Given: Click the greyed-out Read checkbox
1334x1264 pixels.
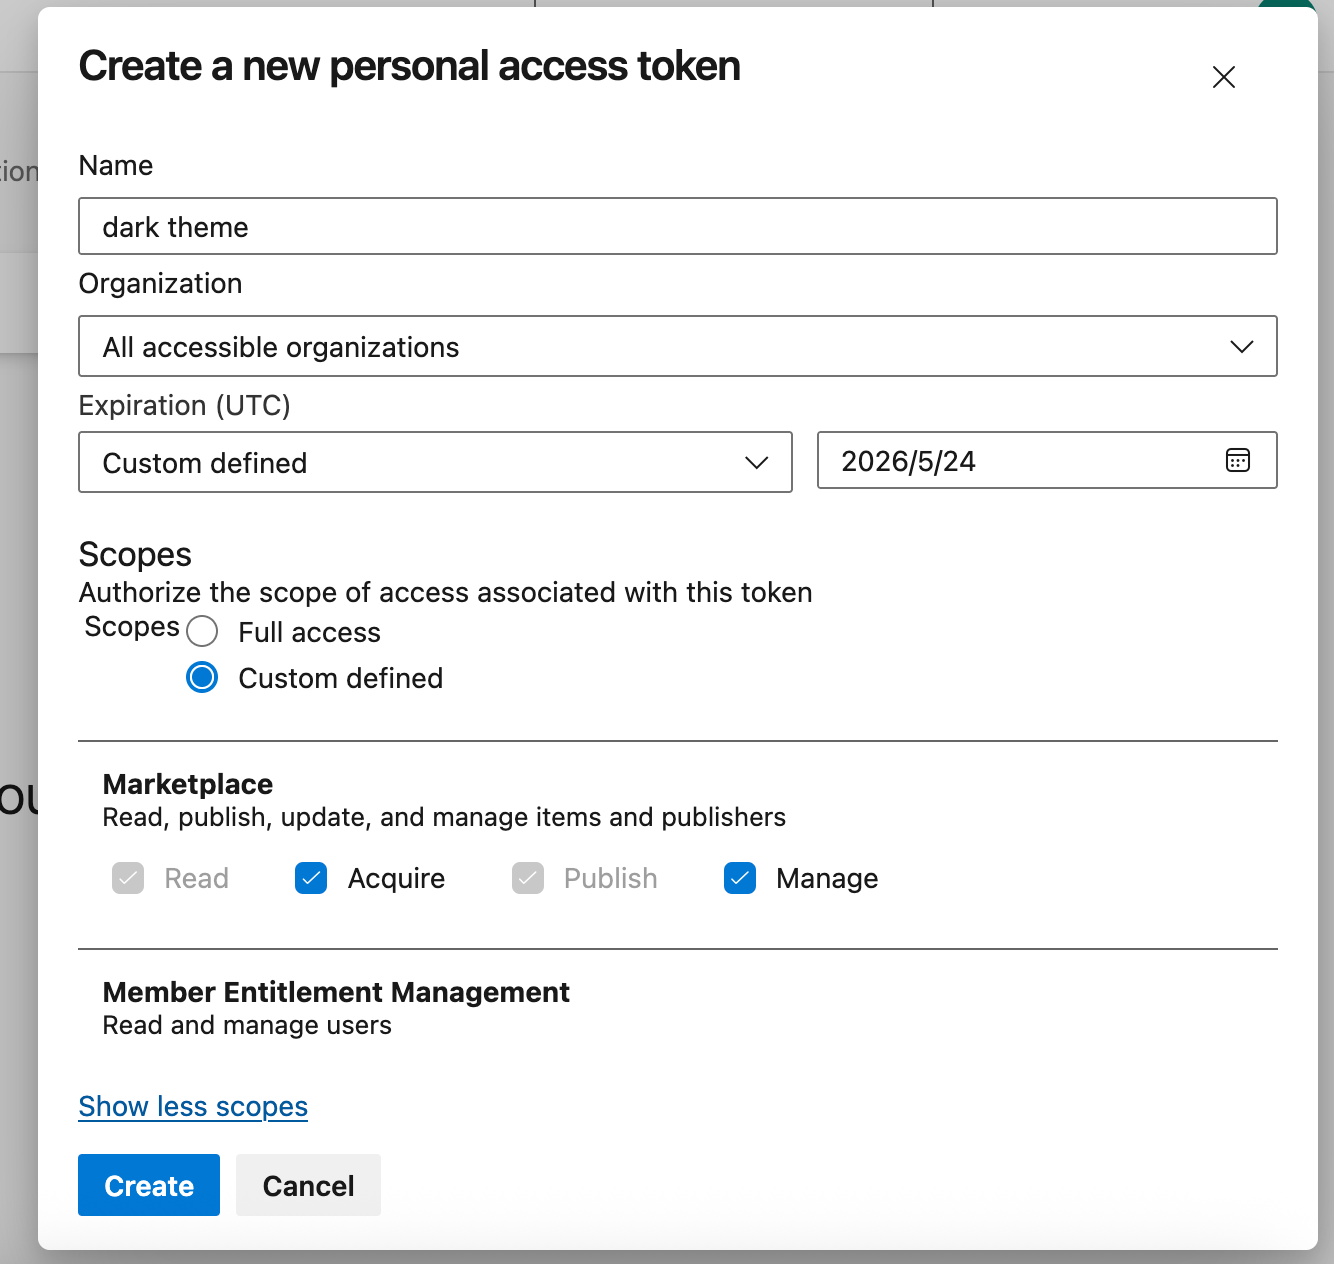Looking at the screenshot, I should coord(128,878).
